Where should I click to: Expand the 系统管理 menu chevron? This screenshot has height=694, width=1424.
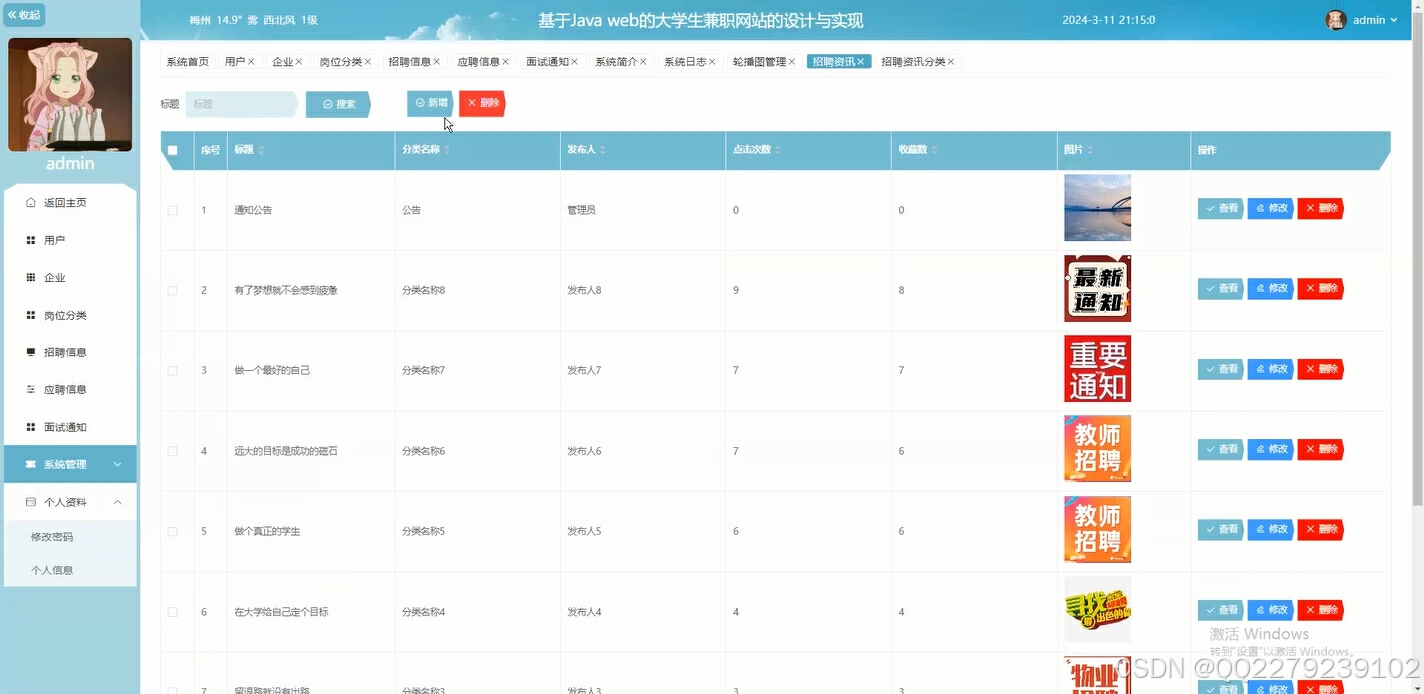(117, 463)
